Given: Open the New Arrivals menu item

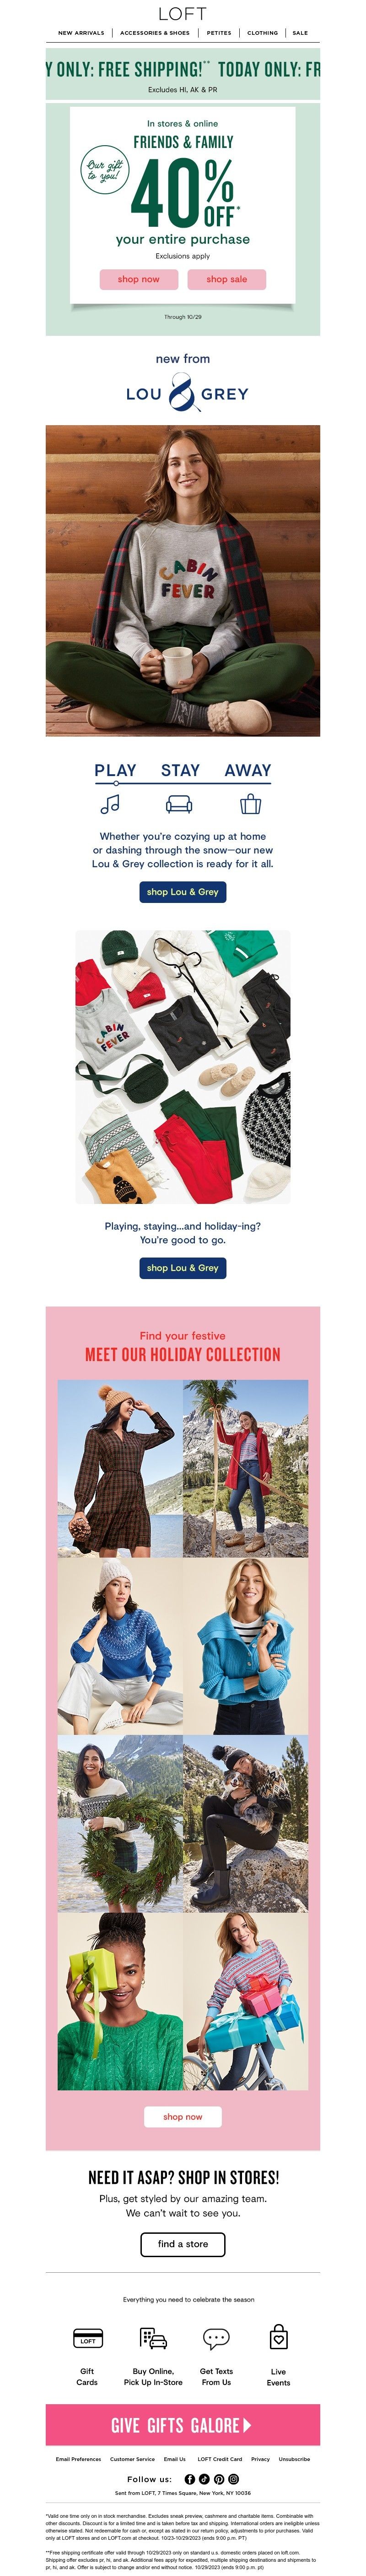Looking at the screenshot, I should pos(81,33).
